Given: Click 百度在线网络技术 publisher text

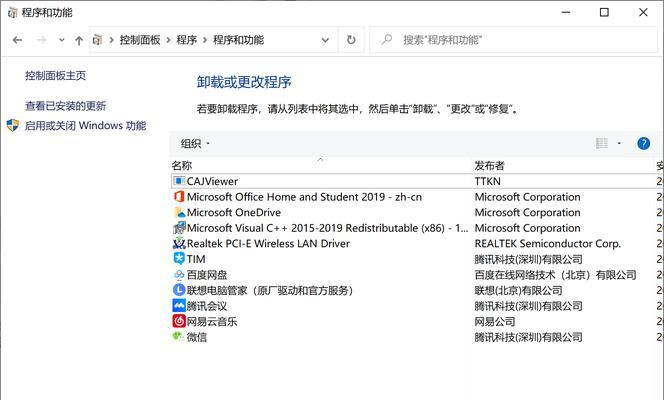Looking at the screenshot, I should tap(556, 275).
